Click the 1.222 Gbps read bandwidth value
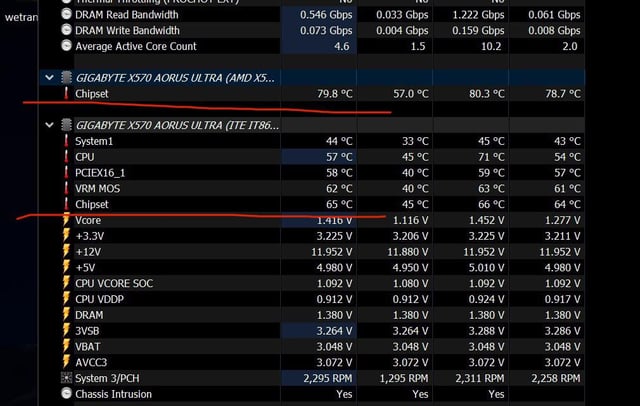640x406 pixels. (x=478, y=15)
